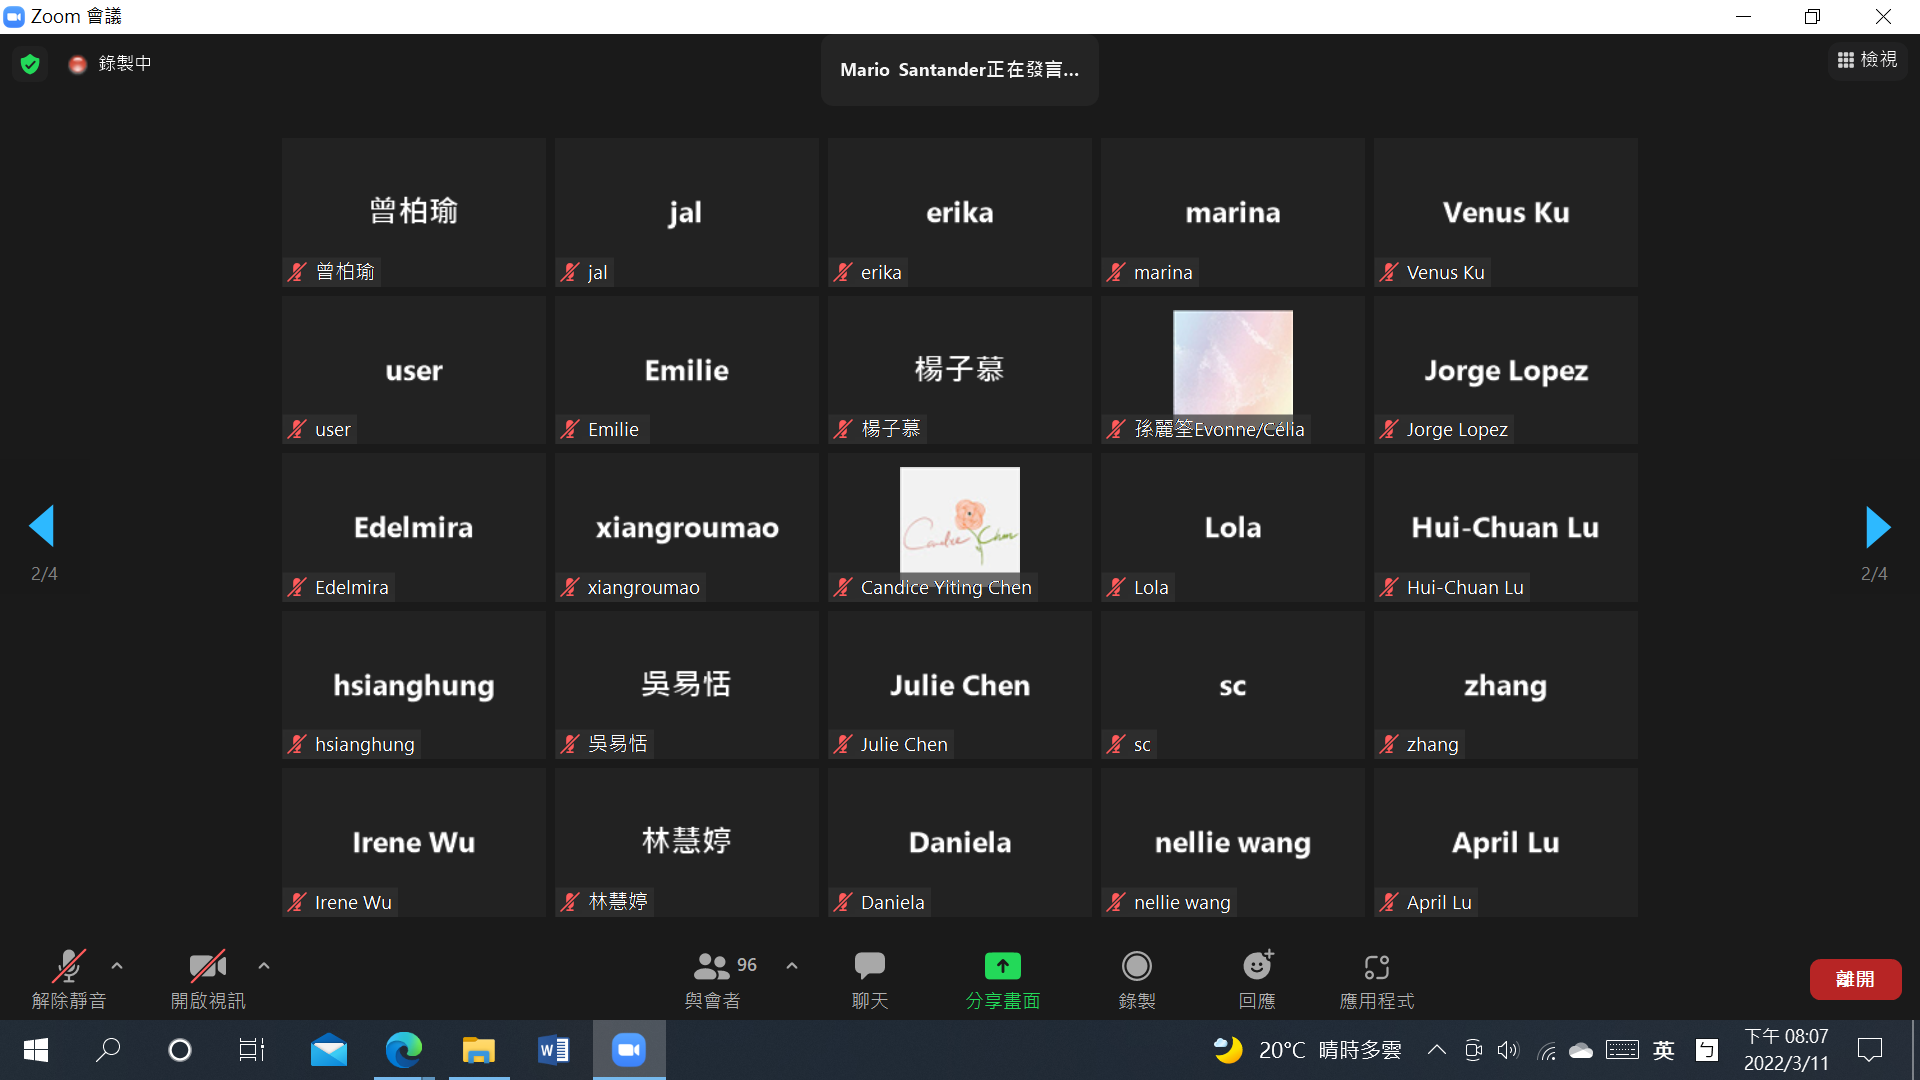Start video with 開啟視訊 button
This screenshot has height=1080, width=1920.
tap(207, 979)
